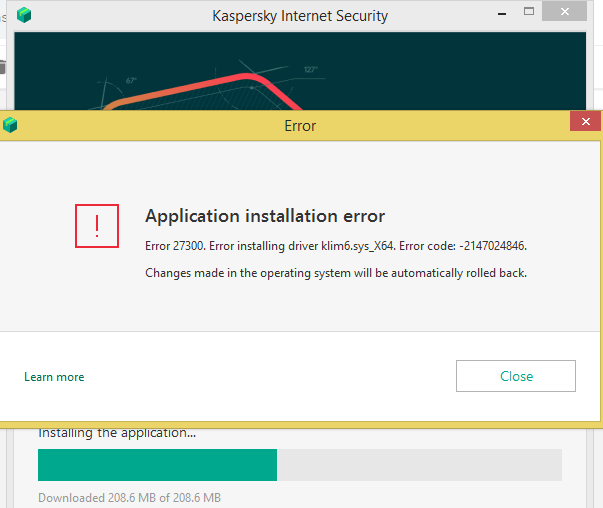The image size is (603, 508).
Task: Click the Kaspersky logo in main title bar
Action: coord(24,15)
